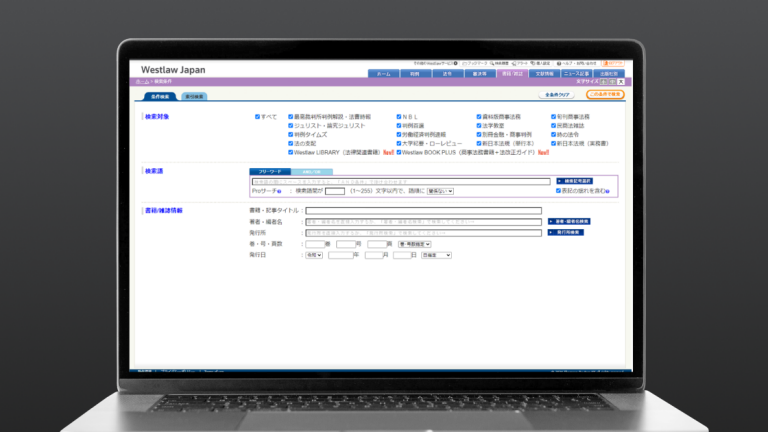
Task: Click the free-word search text field
Action: pos(401,182)
